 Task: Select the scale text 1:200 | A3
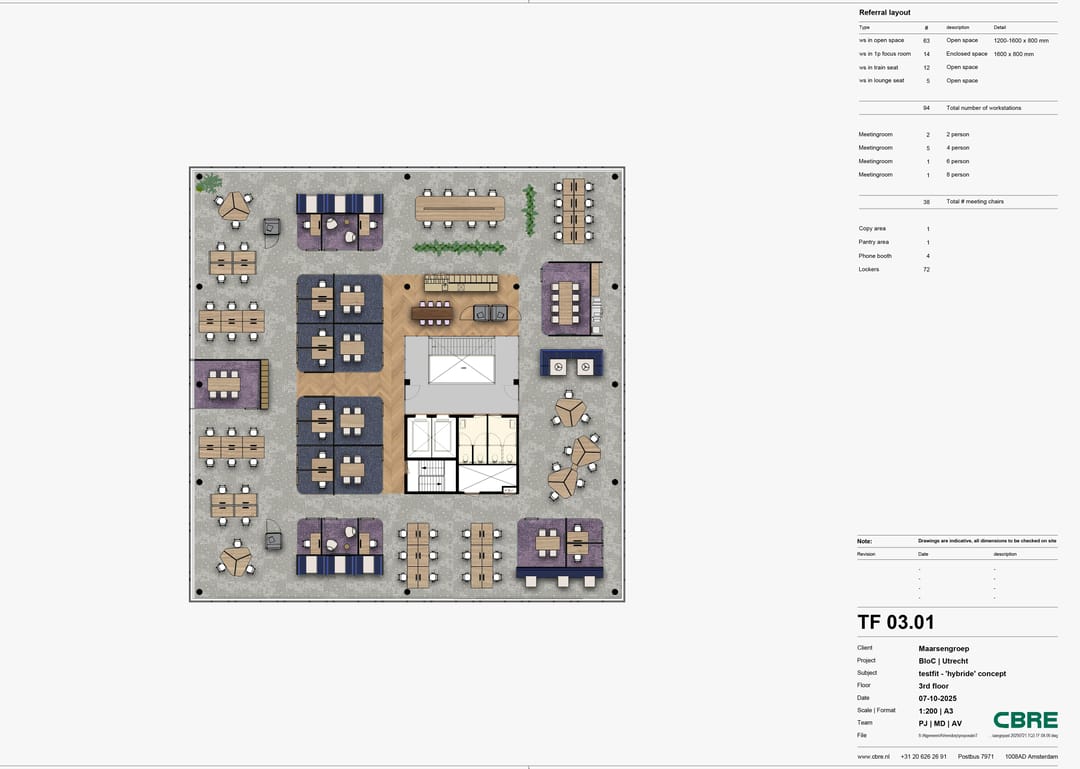point(935,711)
